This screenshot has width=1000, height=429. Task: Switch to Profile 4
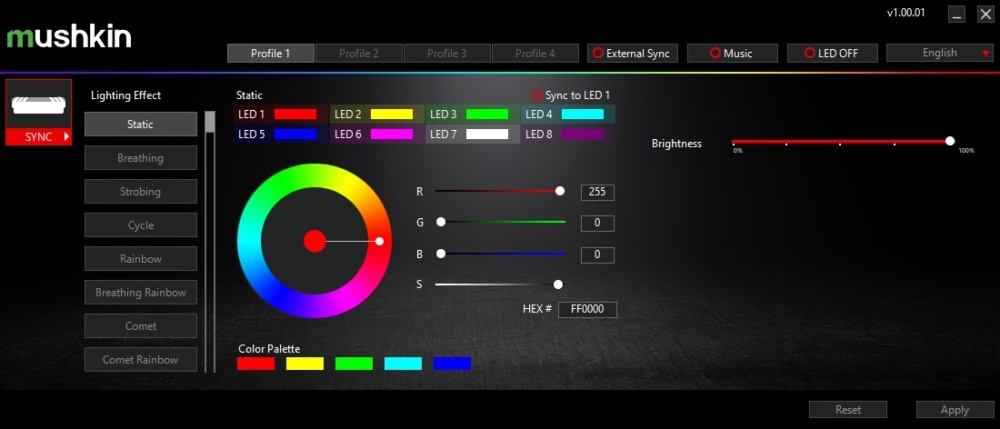(535, 54)
